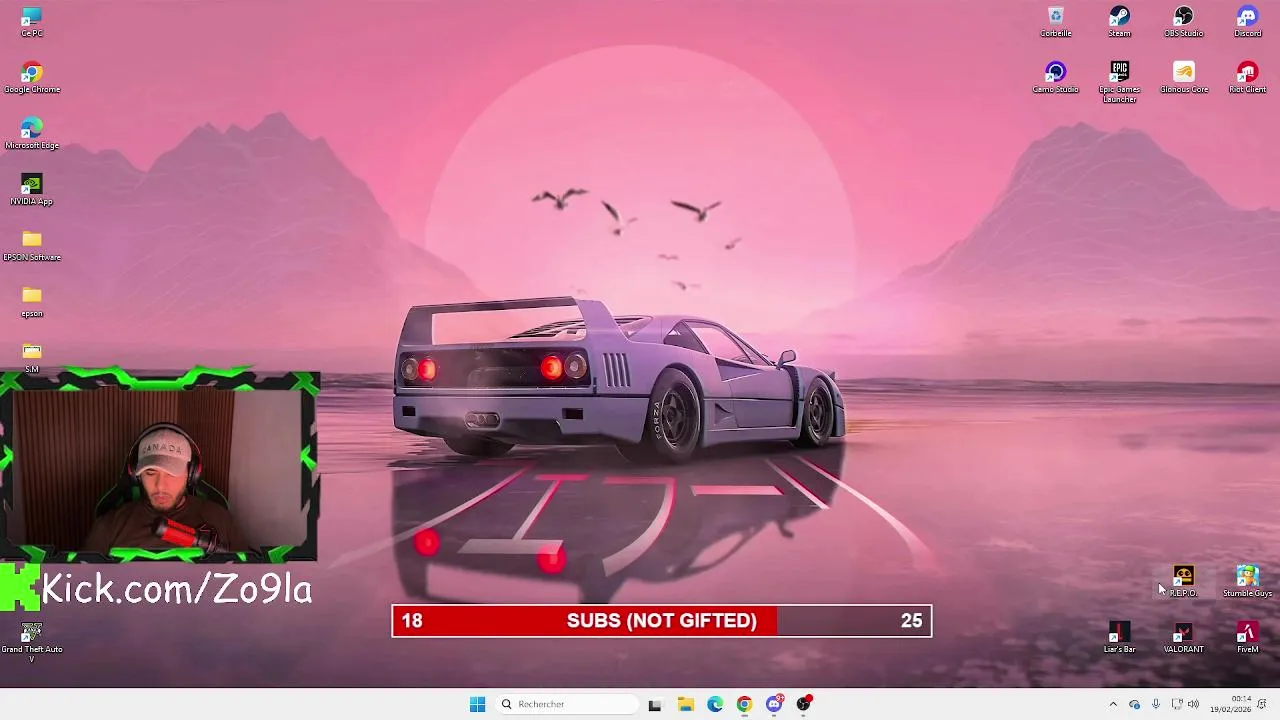This screenshot has width=1280, height=720.
Task: Select the epson folder on desktop
Action: click(32, 302)
